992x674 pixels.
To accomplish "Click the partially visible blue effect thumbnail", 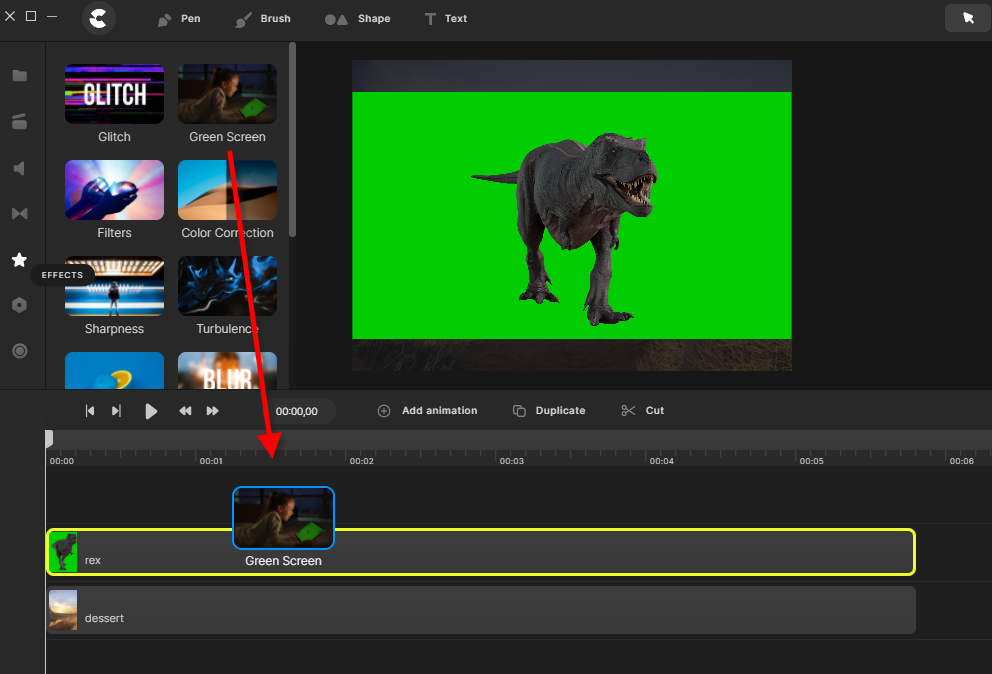I will click(115, 370).
